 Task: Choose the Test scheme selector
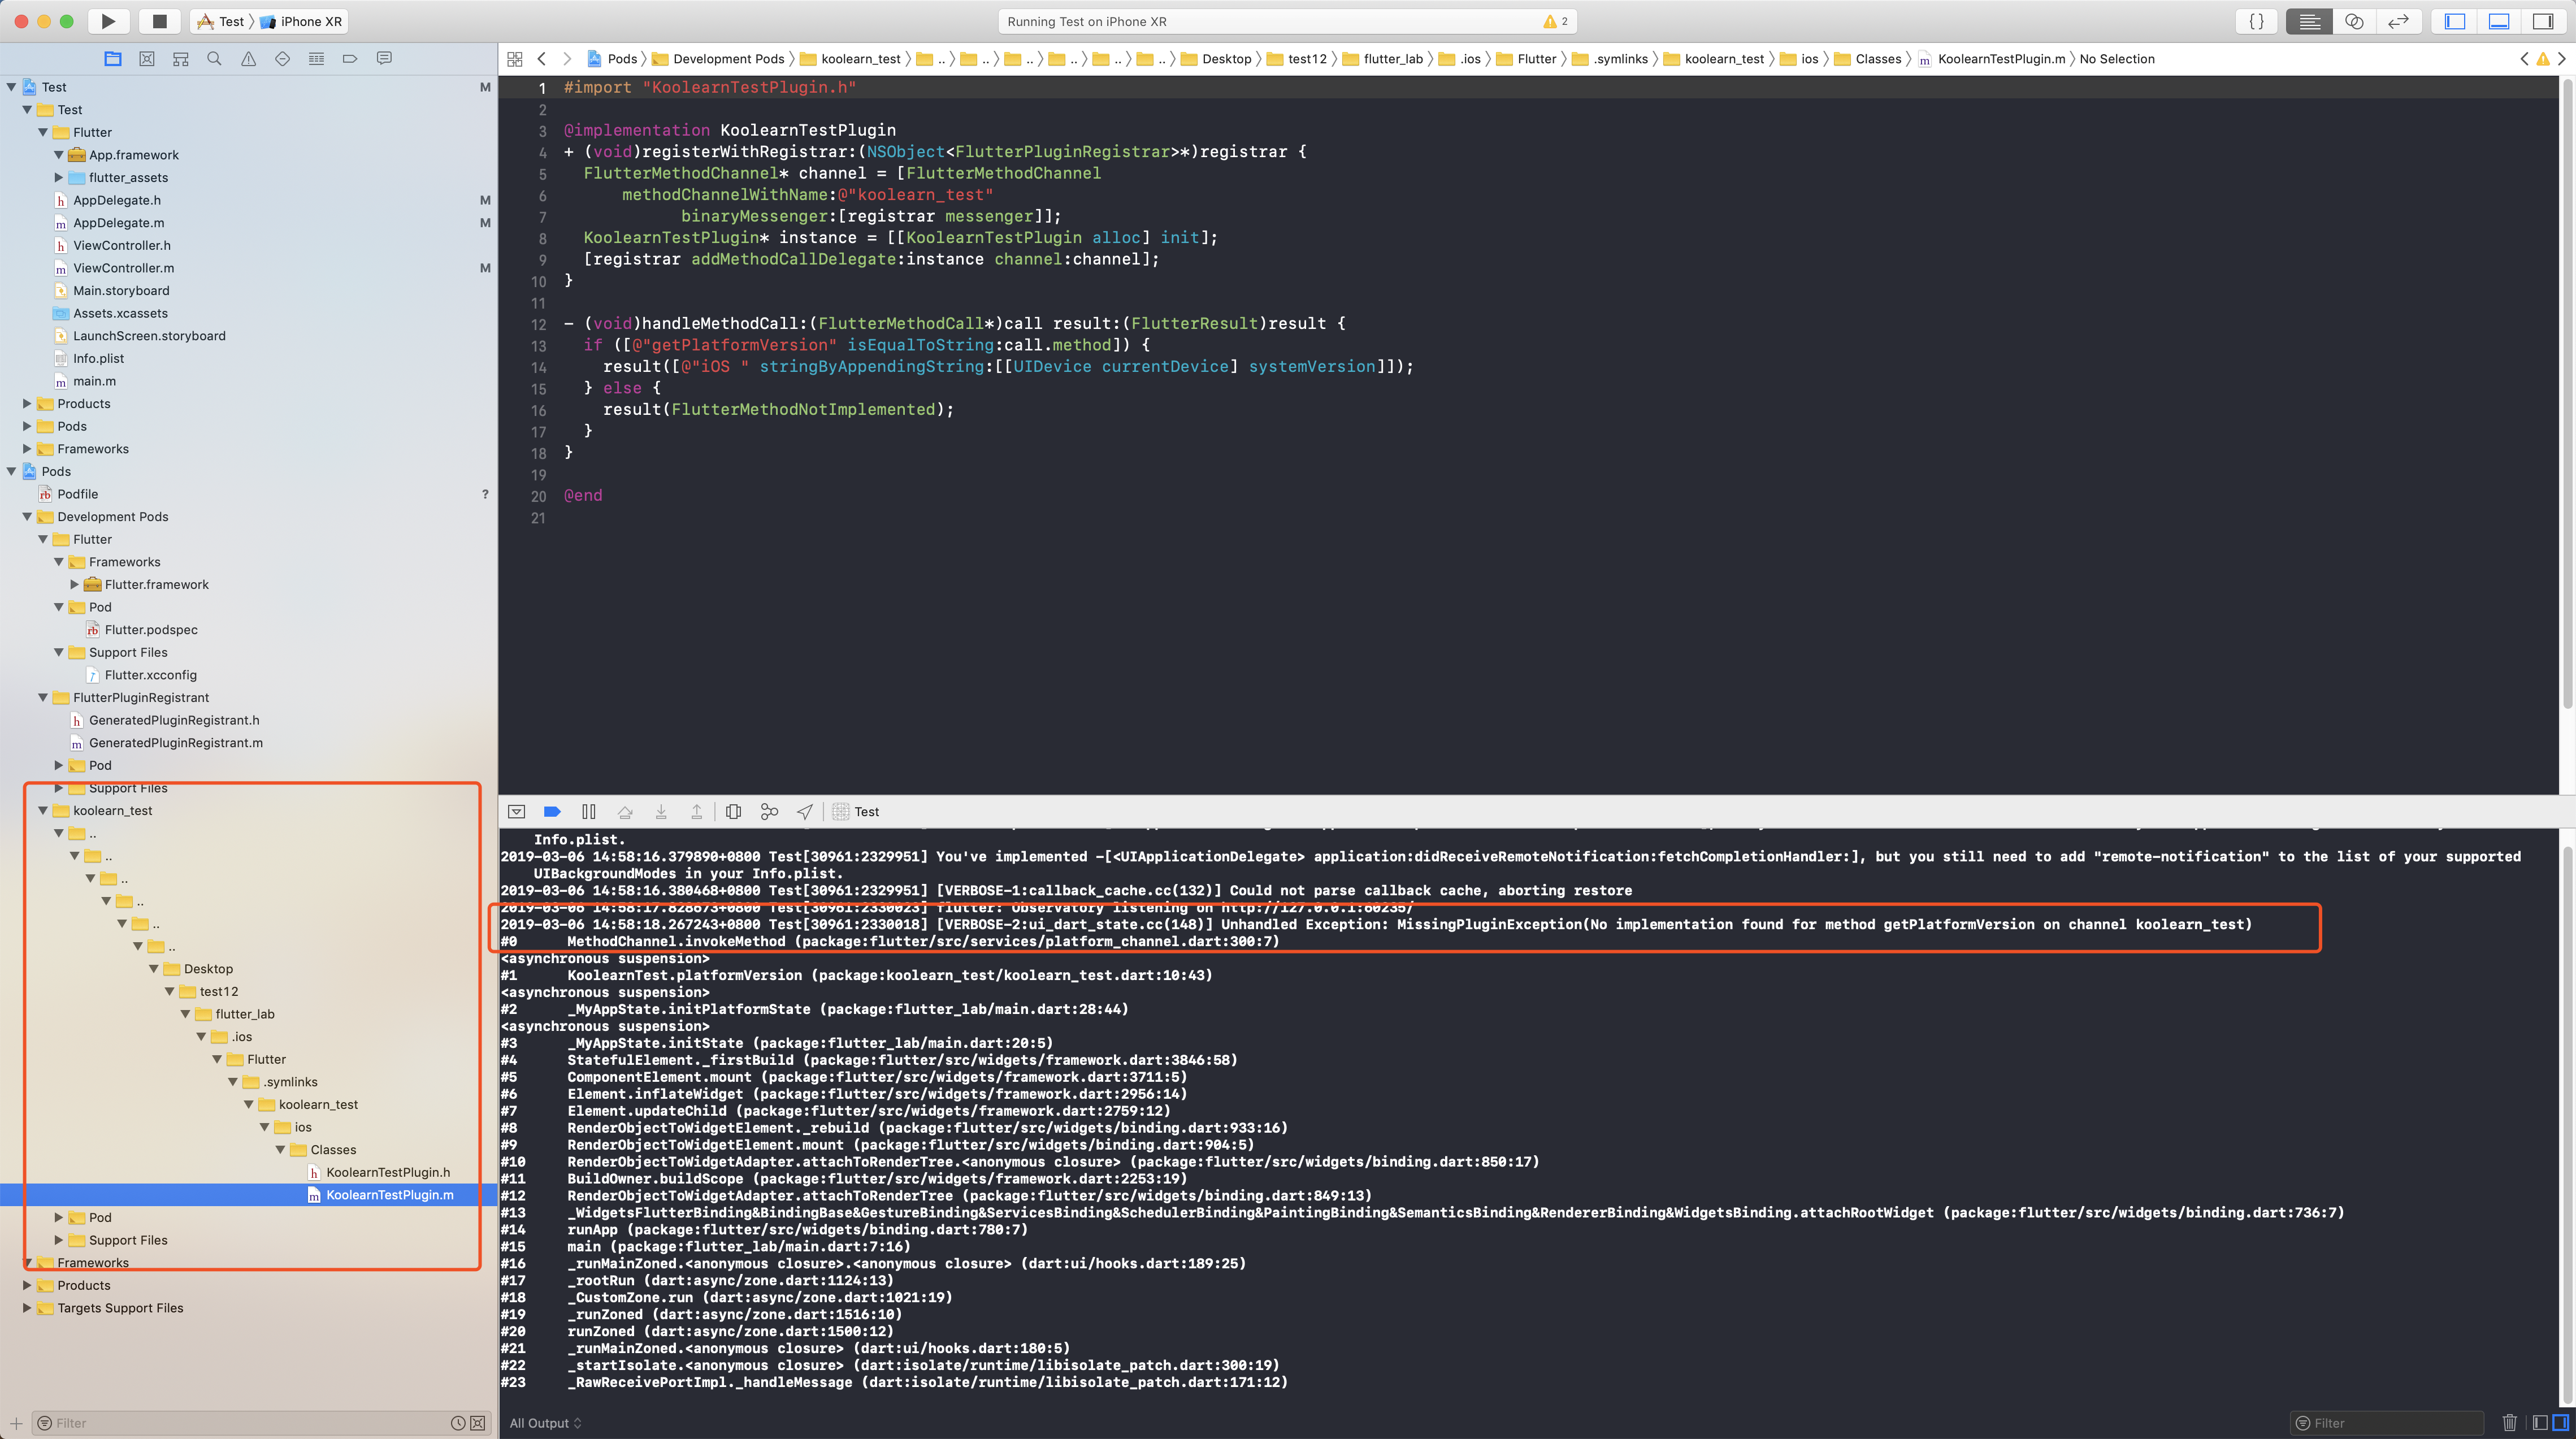pos(221,21)
